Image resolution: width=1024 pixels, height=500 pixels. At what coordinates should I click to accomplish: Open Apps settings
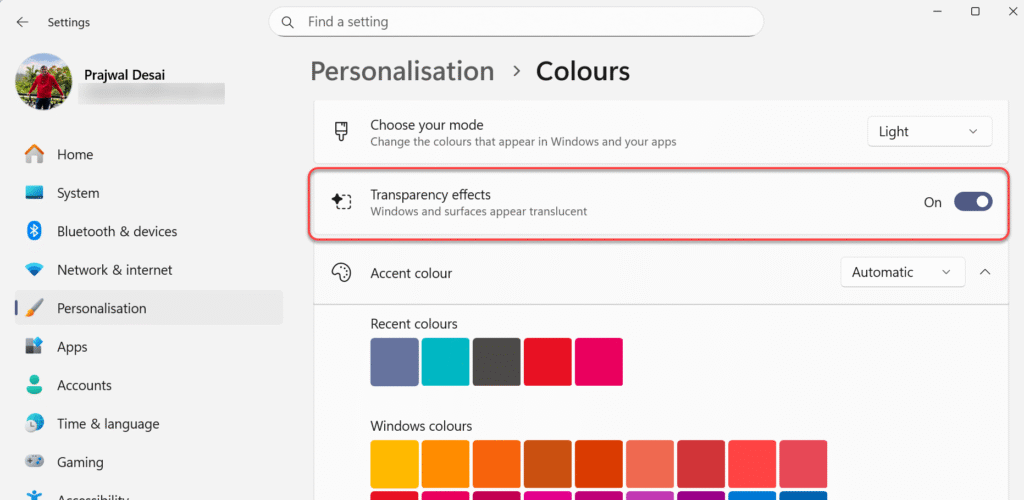[149, 347]
